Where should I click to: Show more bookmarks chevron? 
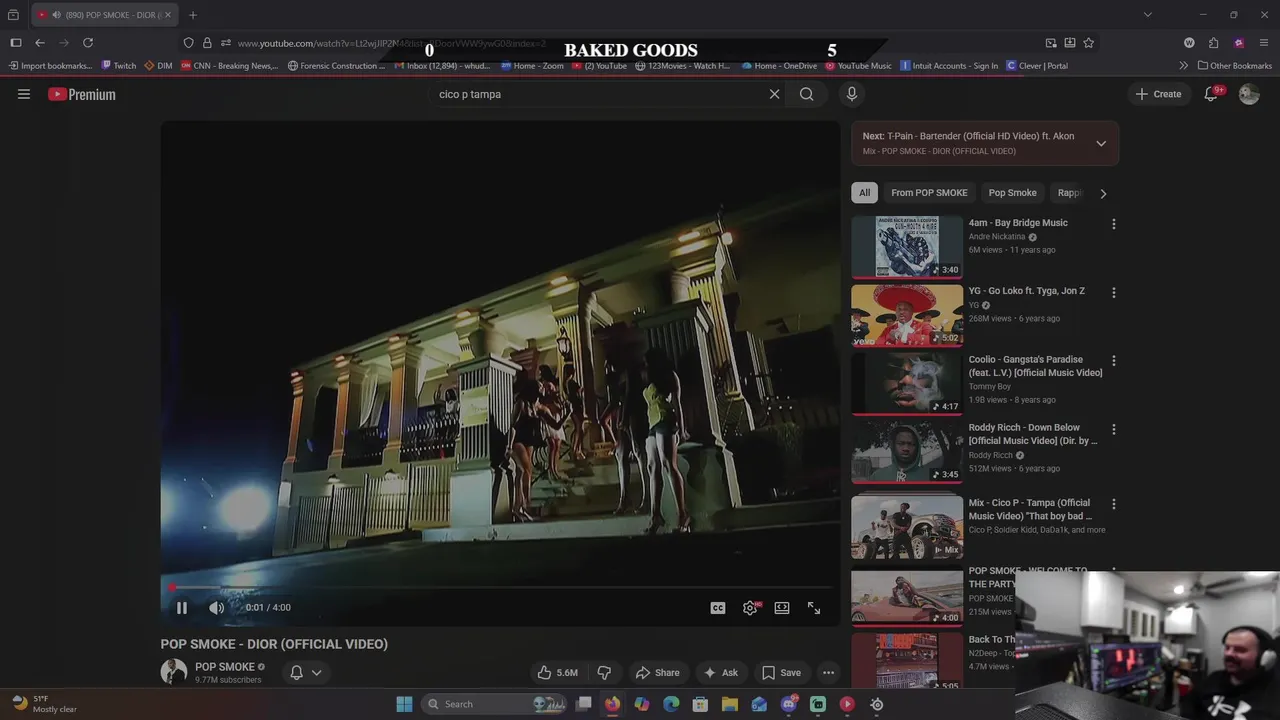pyautogui.click(x=1184, y=66)
